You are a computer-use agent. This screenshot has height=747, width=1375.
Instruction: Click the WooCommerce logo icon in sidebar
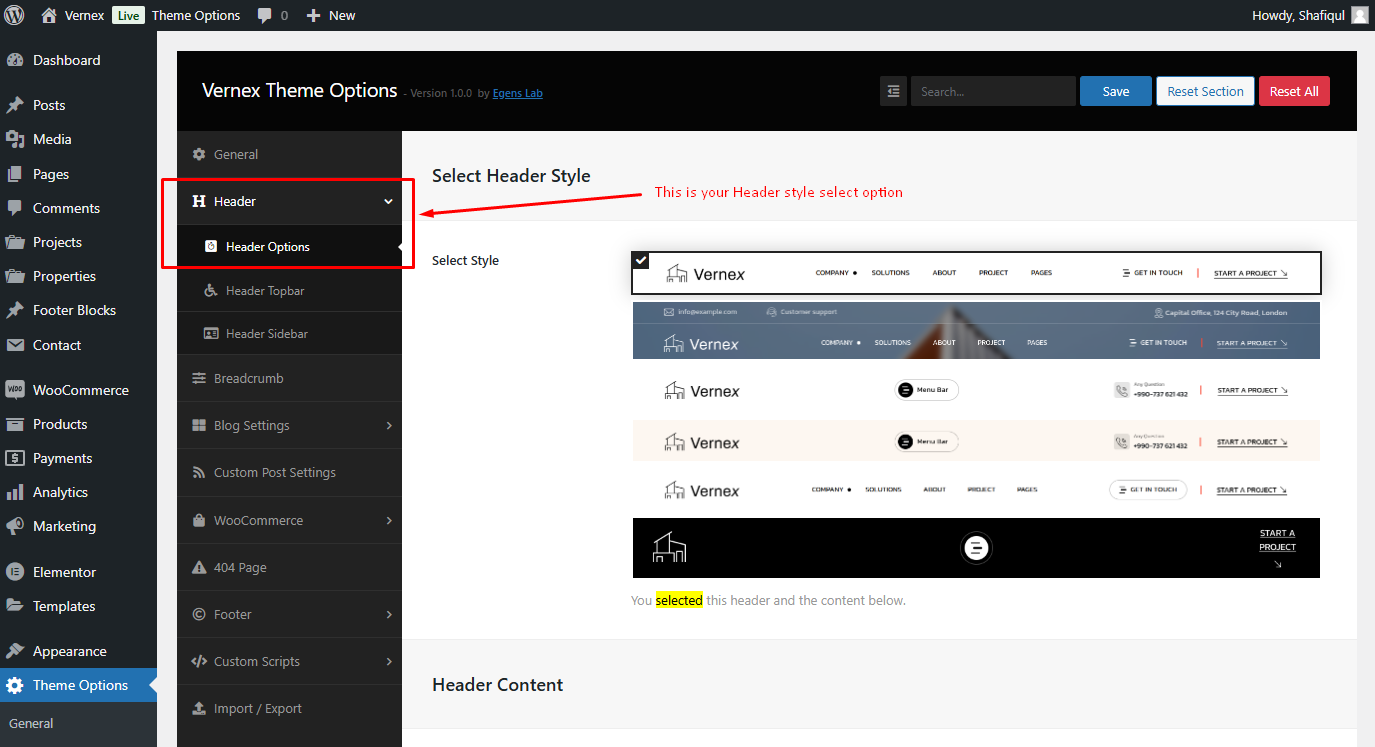tap(15, 390)
